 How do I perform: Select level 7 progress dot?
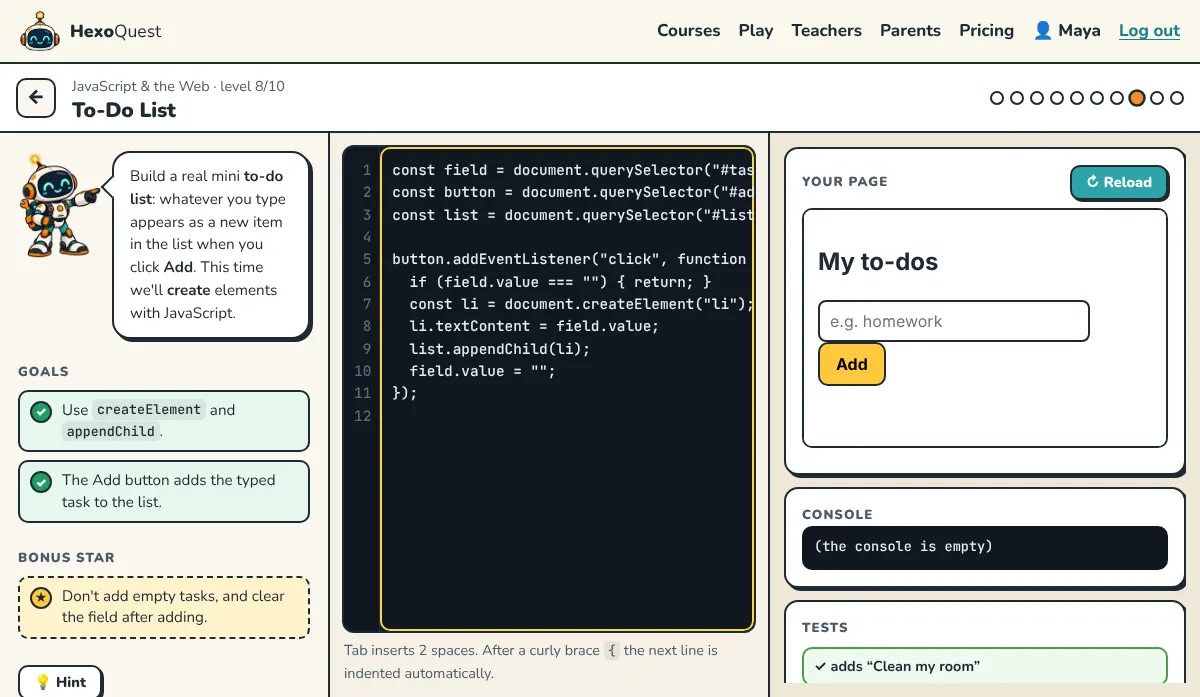pyautogui.click(x=1117, y=98)
